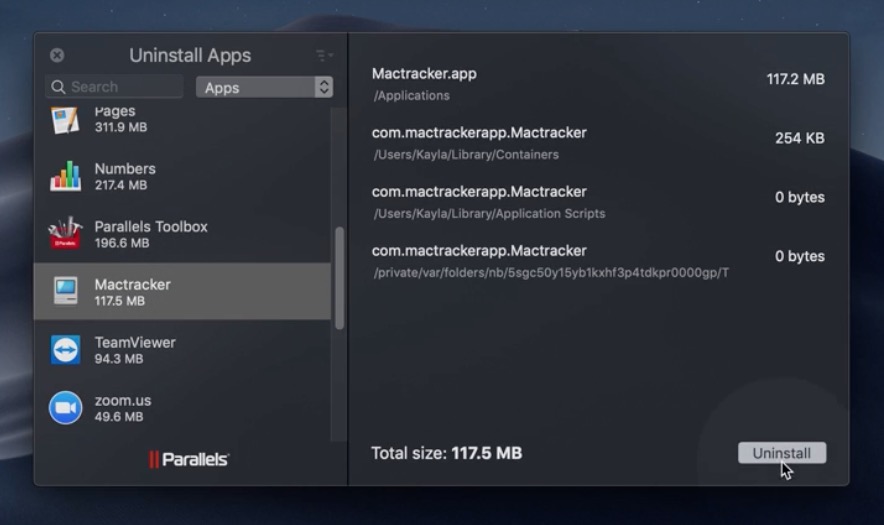Click the 196.6 MB size under Parallels Toolbox
This screenshot has width=884, height=525.
tap(122, 244)
